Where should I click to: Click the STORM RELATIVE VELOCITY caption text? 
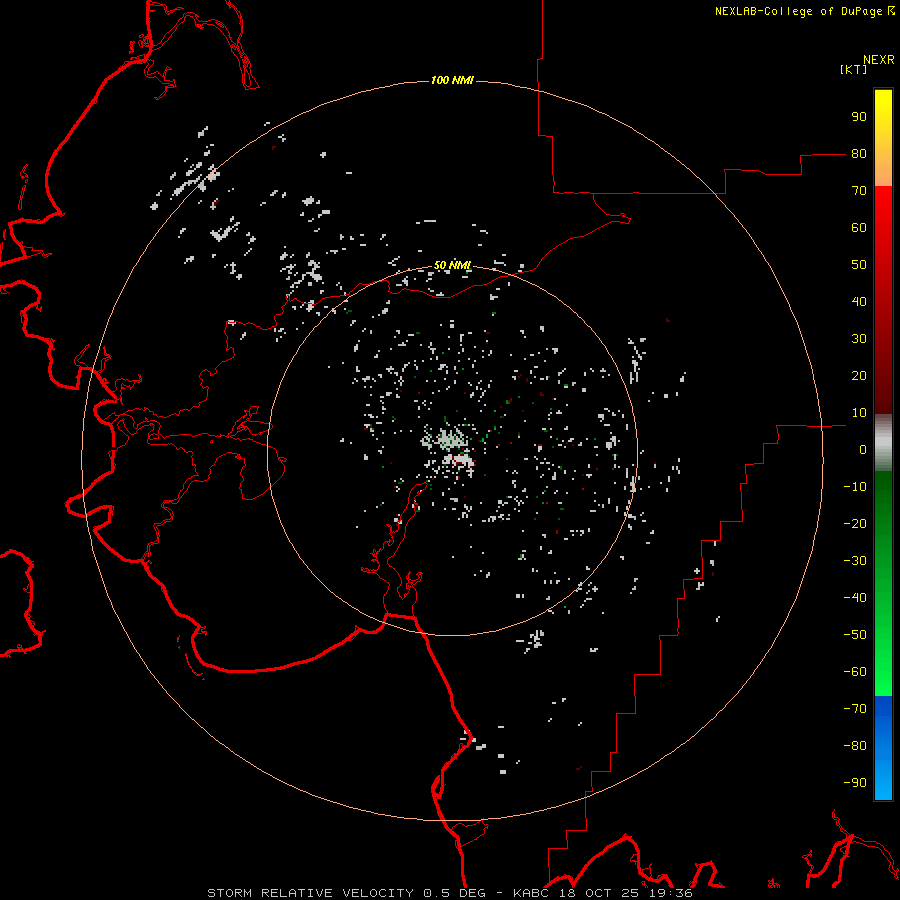click(310, 893)
